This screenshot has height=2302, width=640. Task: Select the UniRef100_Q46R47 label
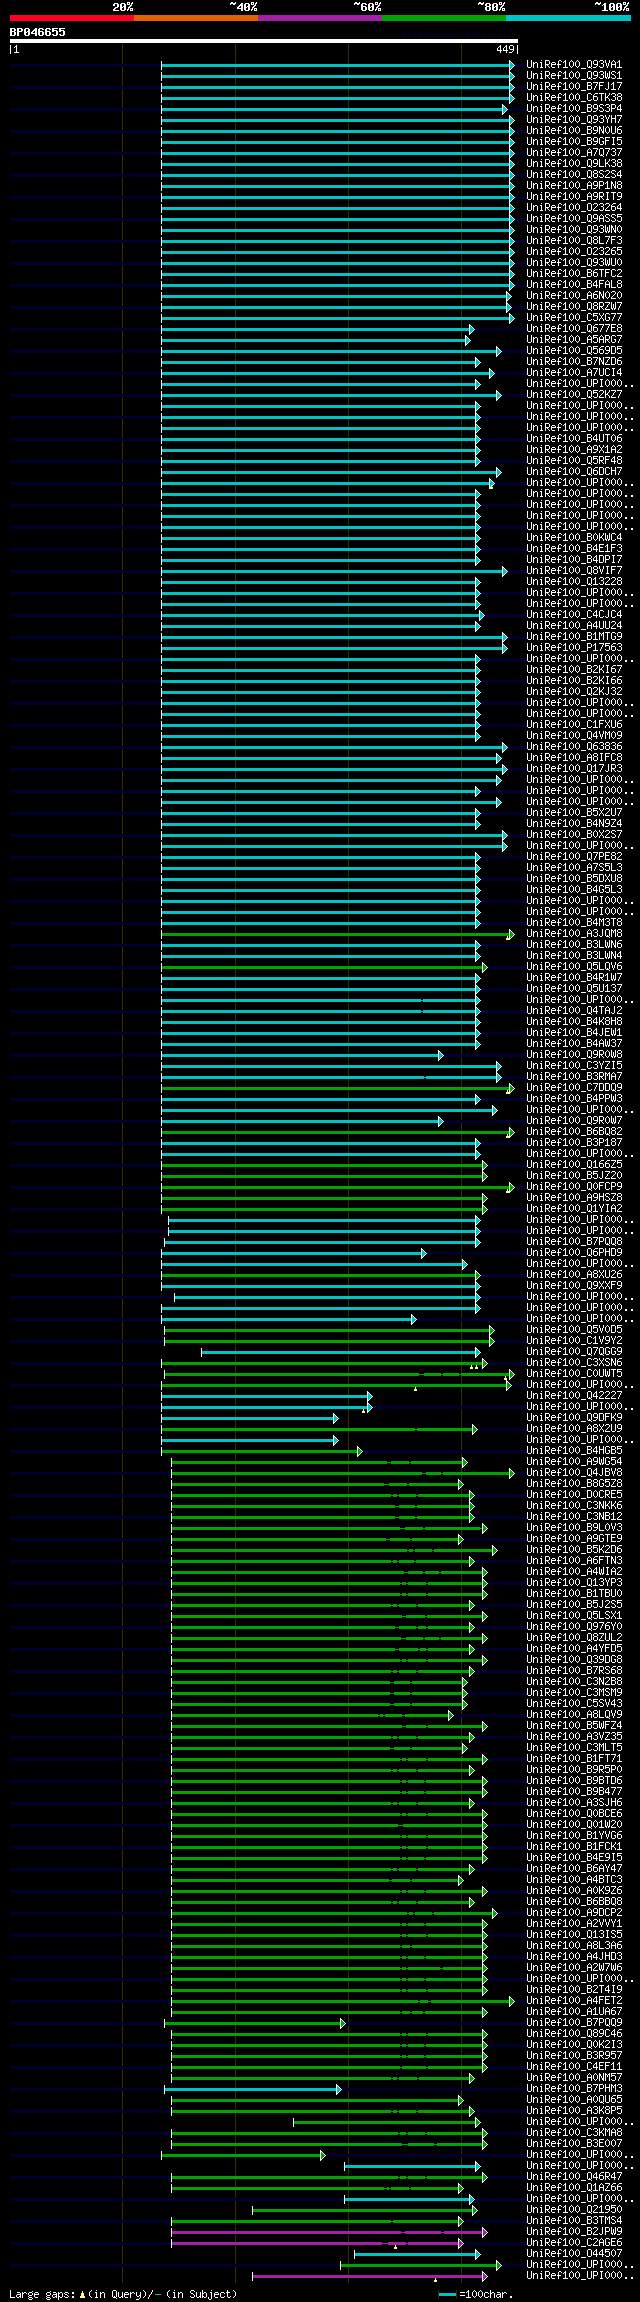coord(574,2177)
